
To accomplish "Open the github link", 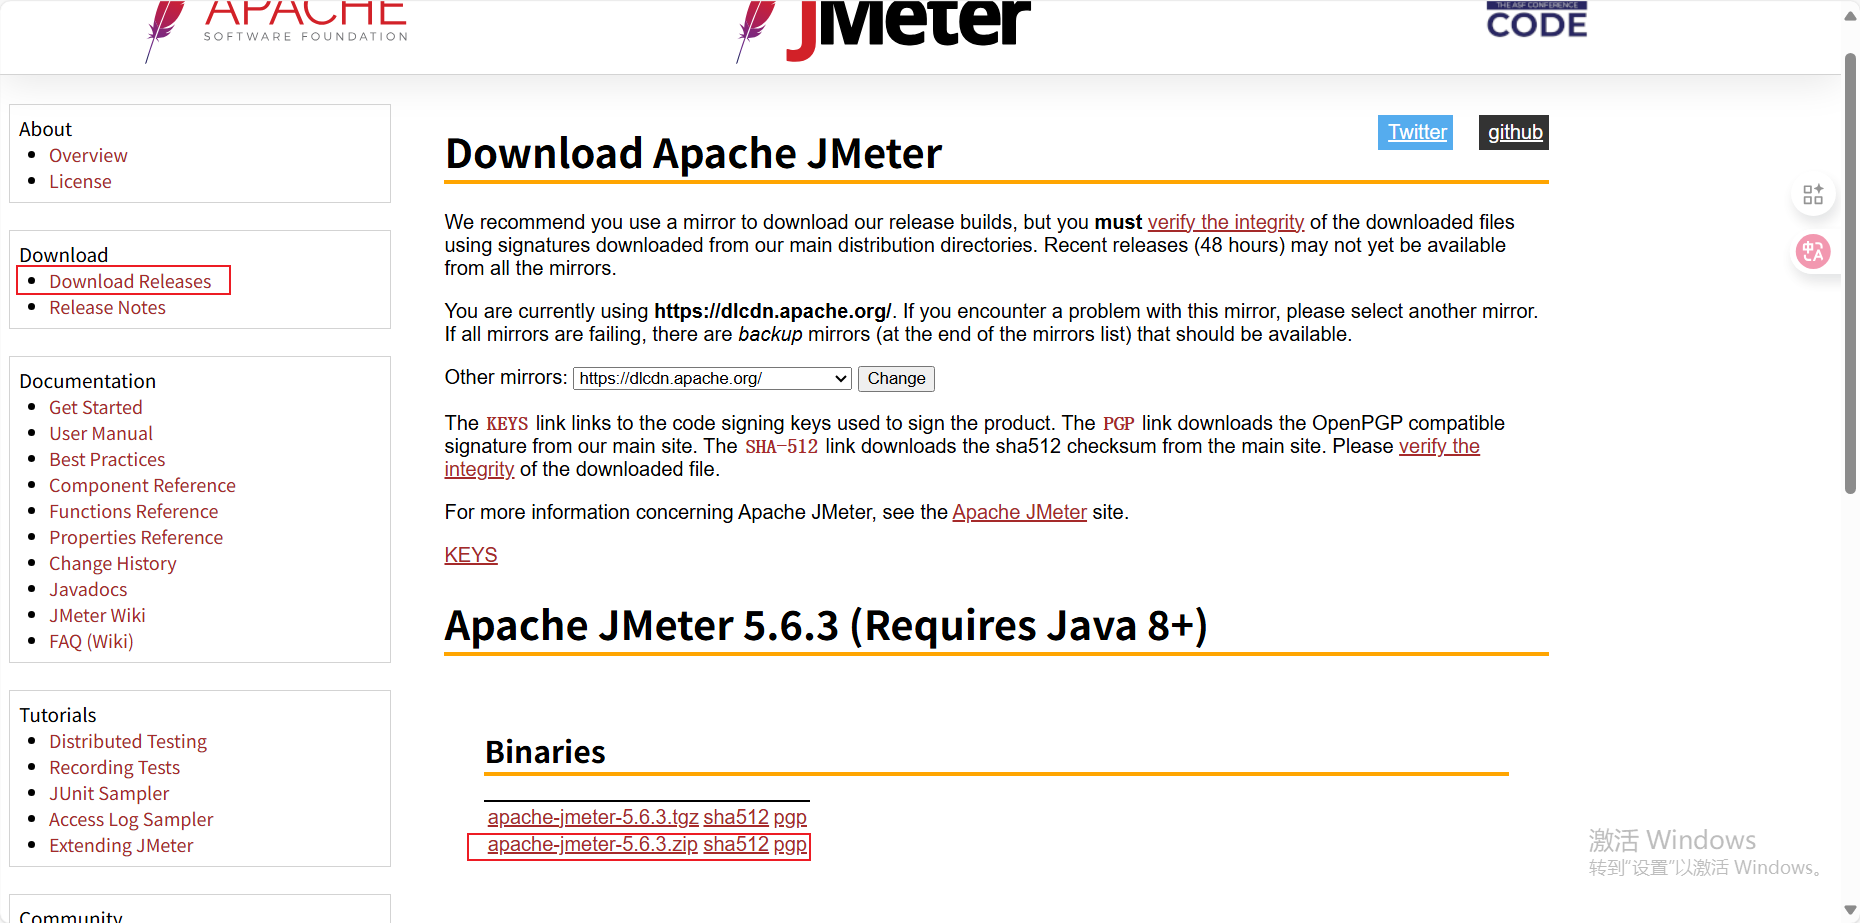I will click(x=1514, y=132).
